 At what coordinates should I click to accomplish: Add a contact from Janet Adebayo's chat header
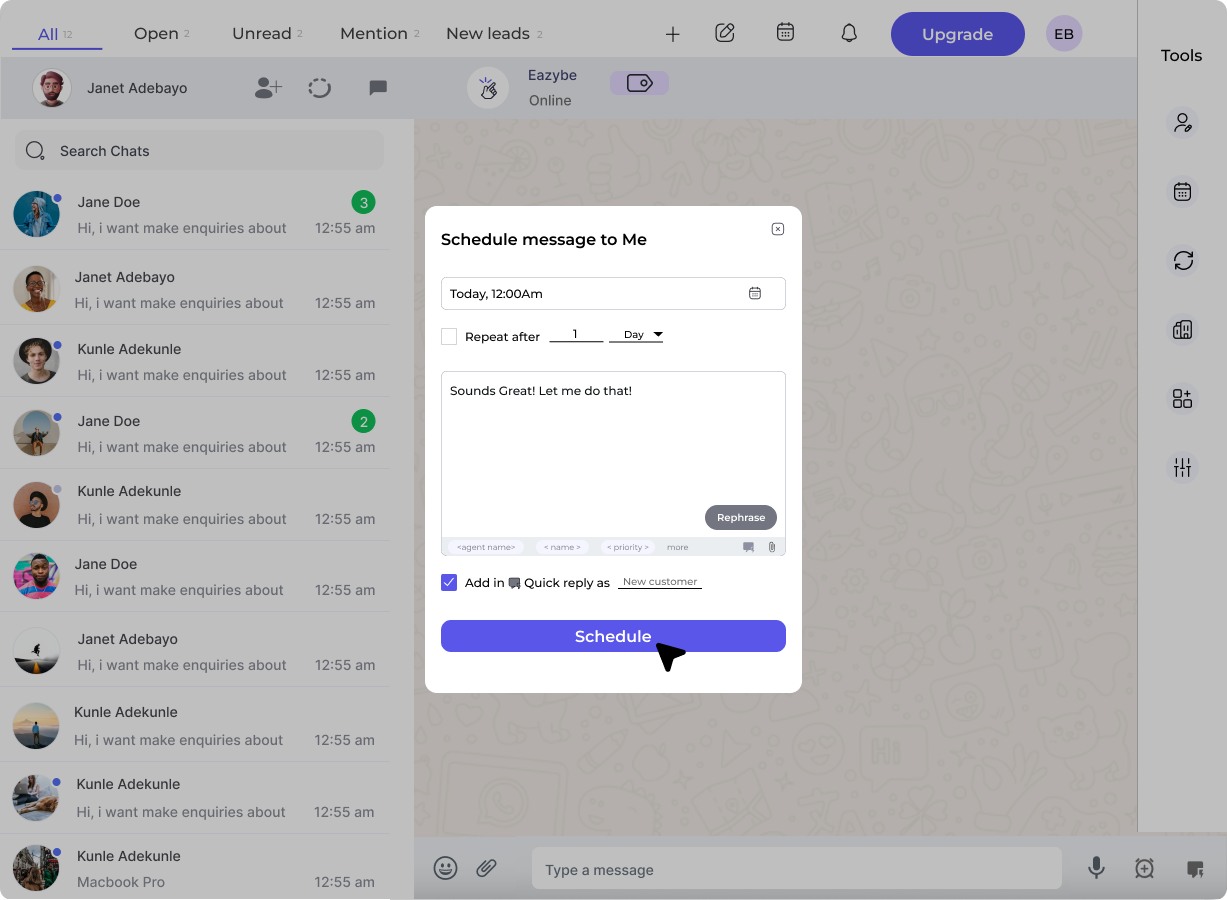click(267, 88)
